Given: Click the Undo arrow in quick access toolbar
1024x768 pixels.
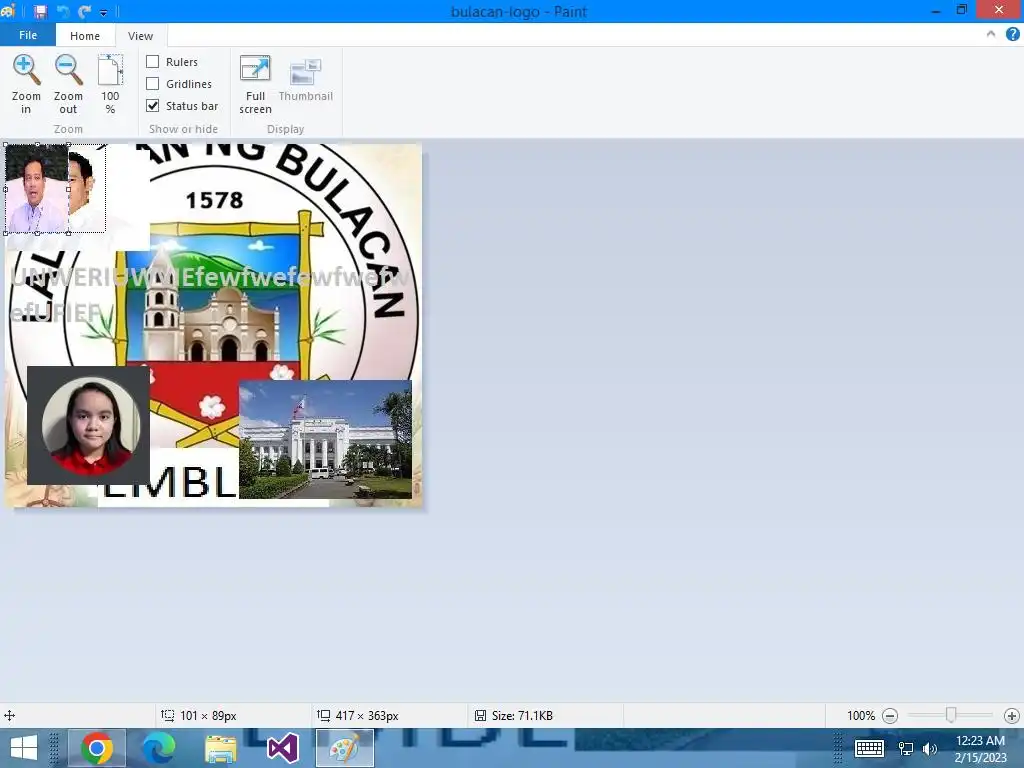Looking at the screenshot, I should [63, 12].
